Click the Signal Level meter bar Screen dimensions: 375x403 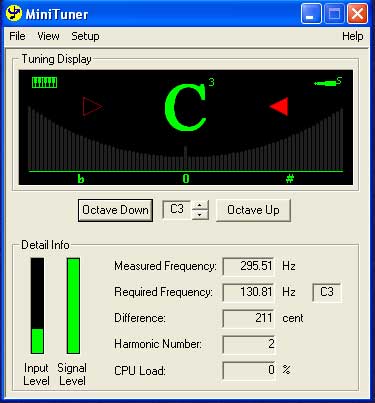(73, 306)
